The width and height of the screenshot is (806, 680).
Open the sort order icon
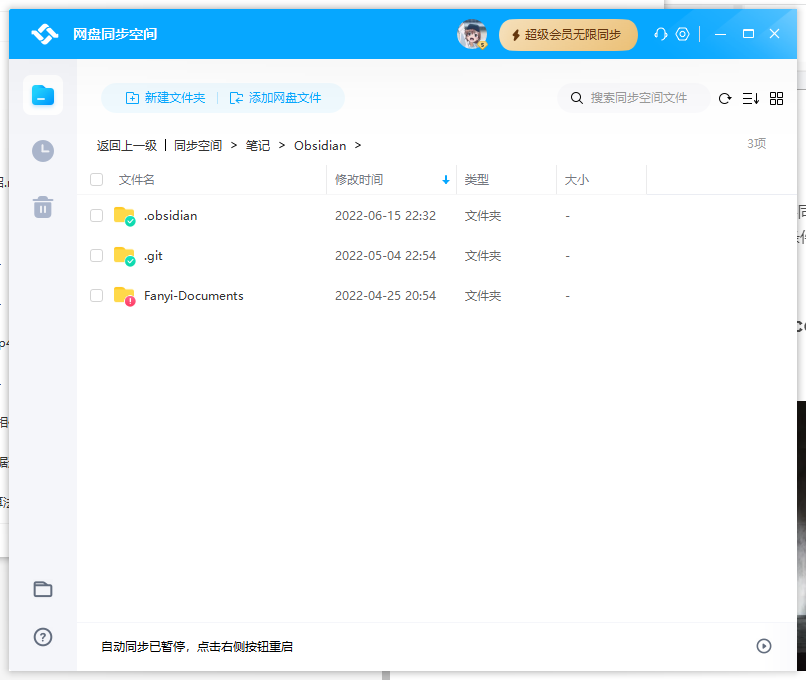(750, 98)
